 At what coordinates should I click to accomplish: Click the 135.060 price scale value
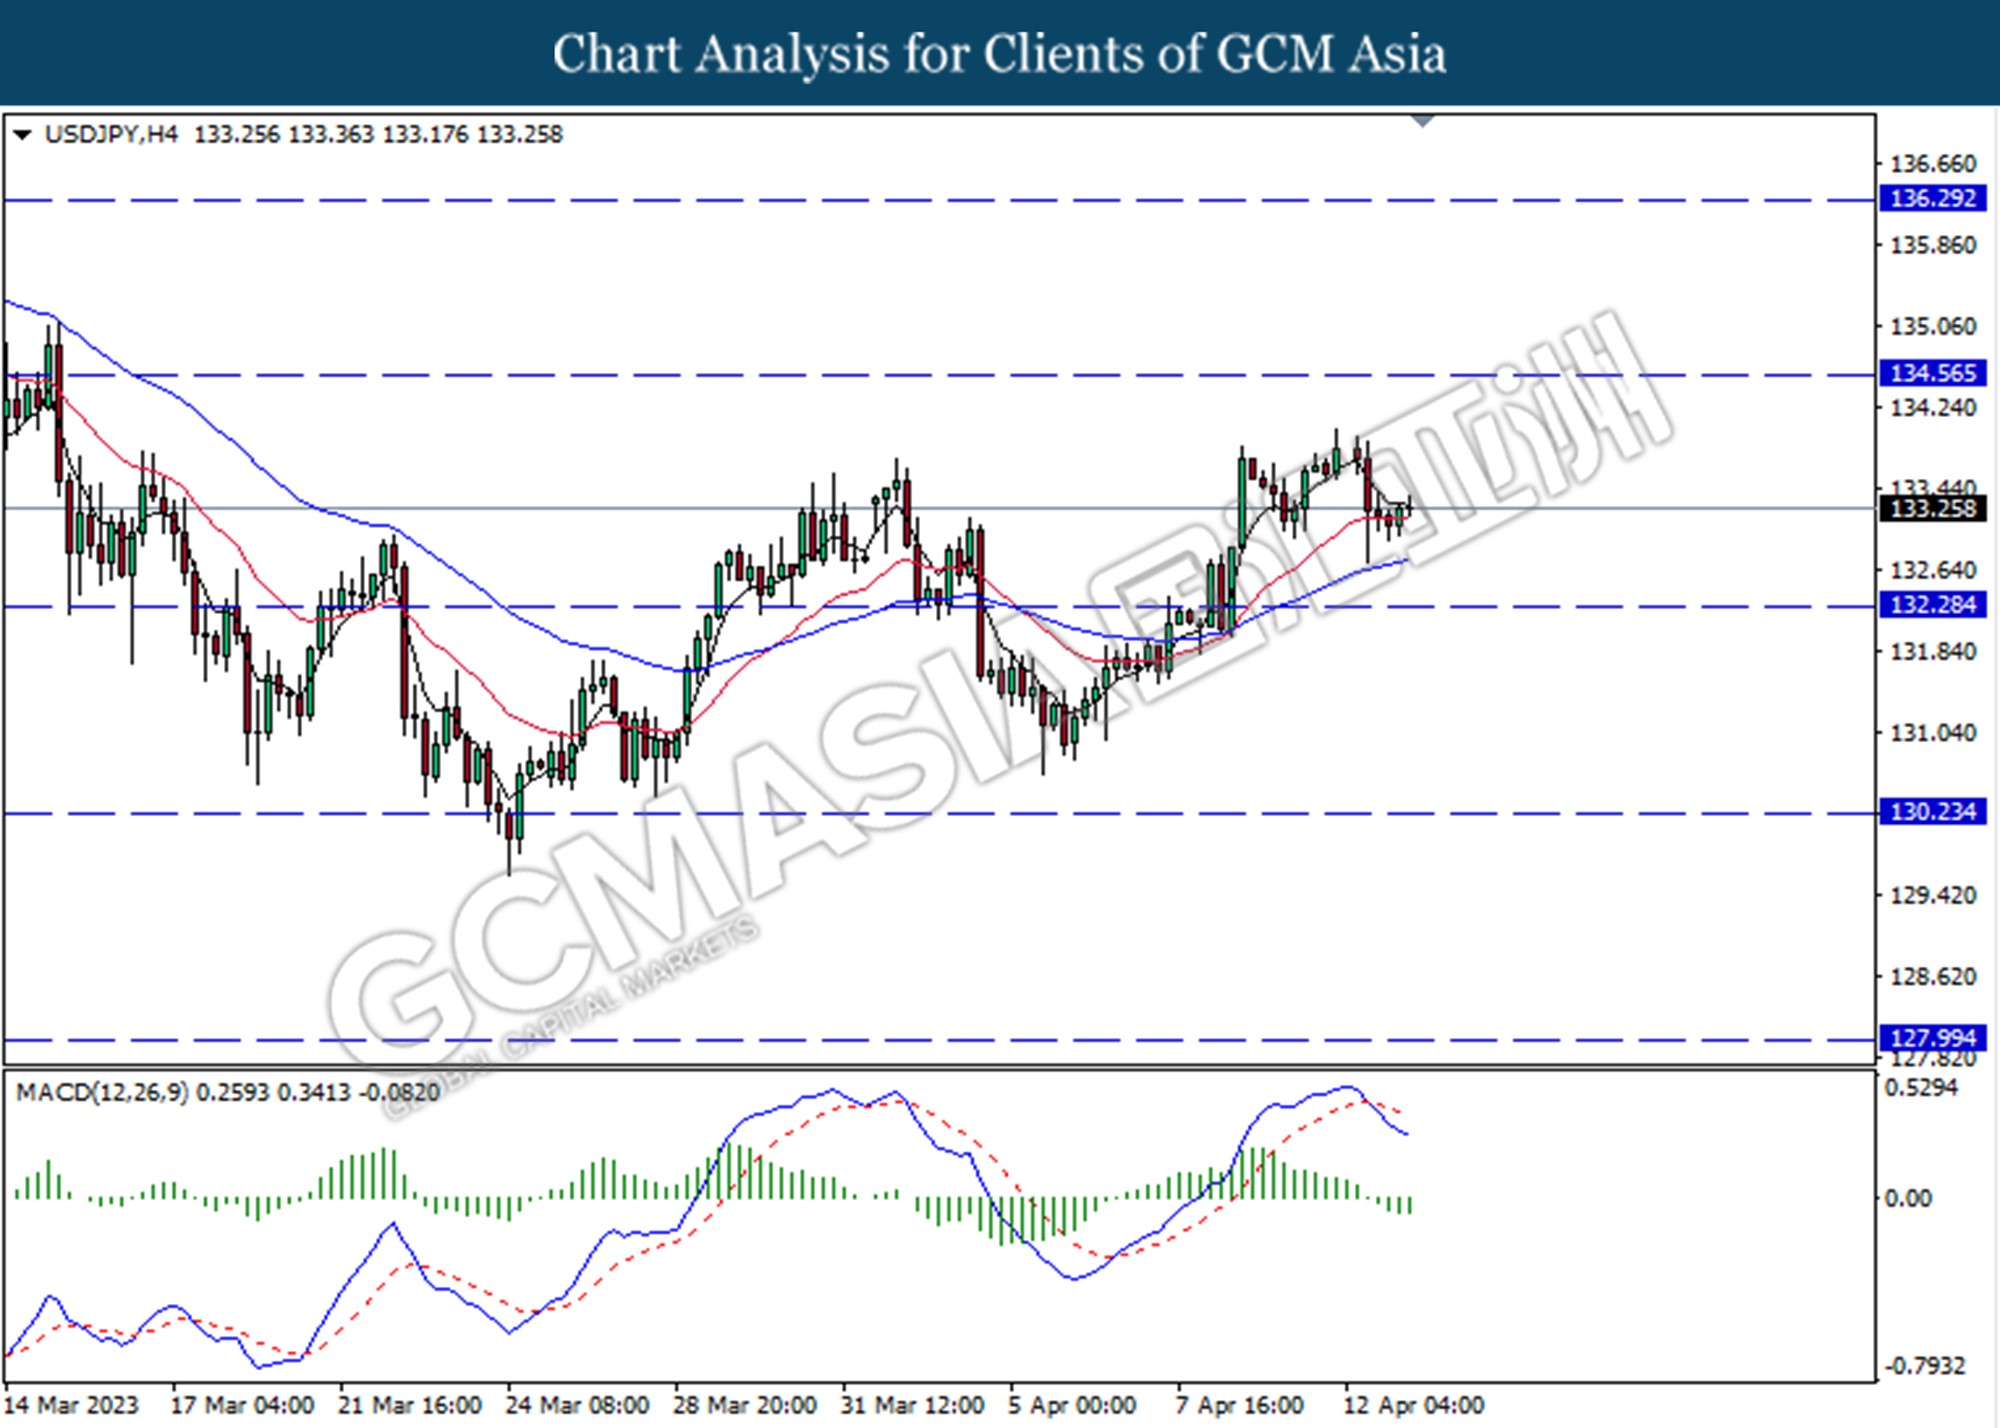1933,326
